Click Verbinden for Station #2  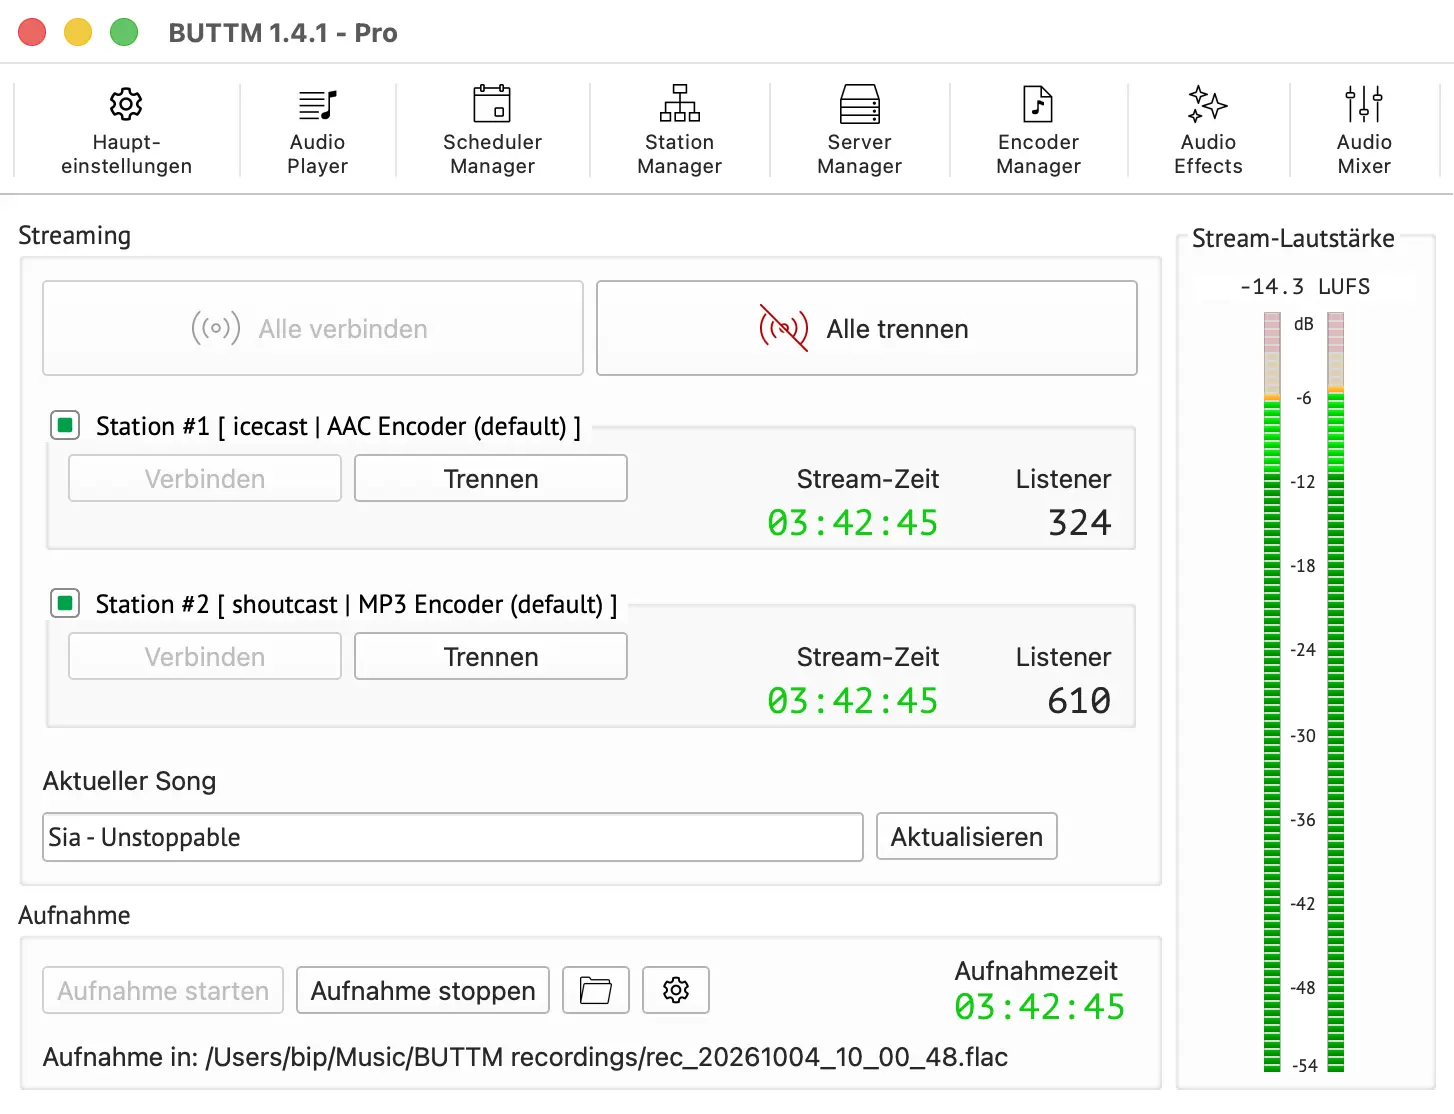point(205,656)
